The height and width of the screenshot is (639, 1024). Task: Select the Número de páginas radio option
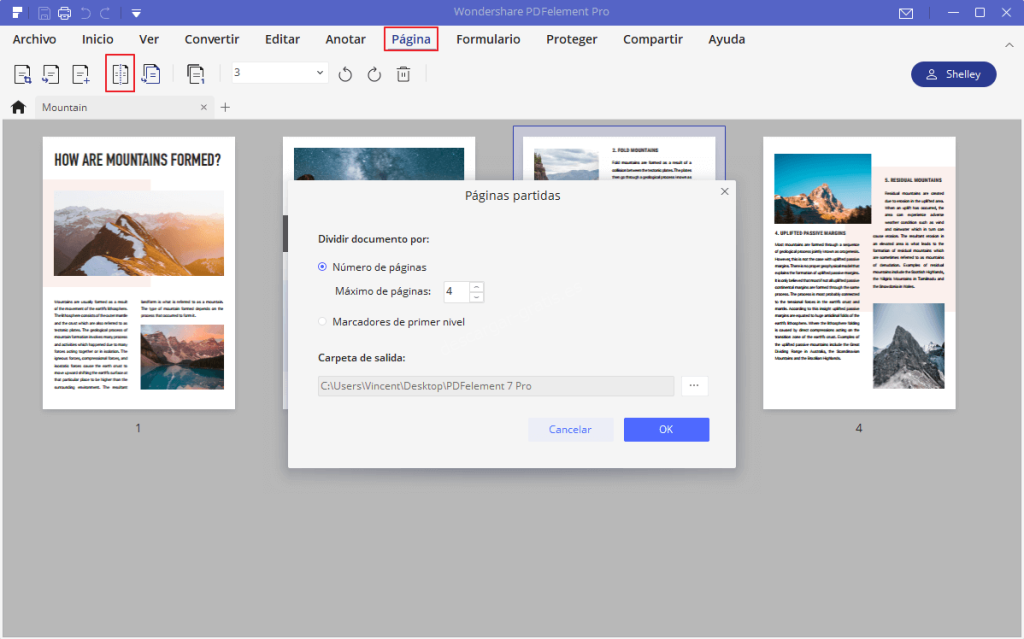coord(322,267)
